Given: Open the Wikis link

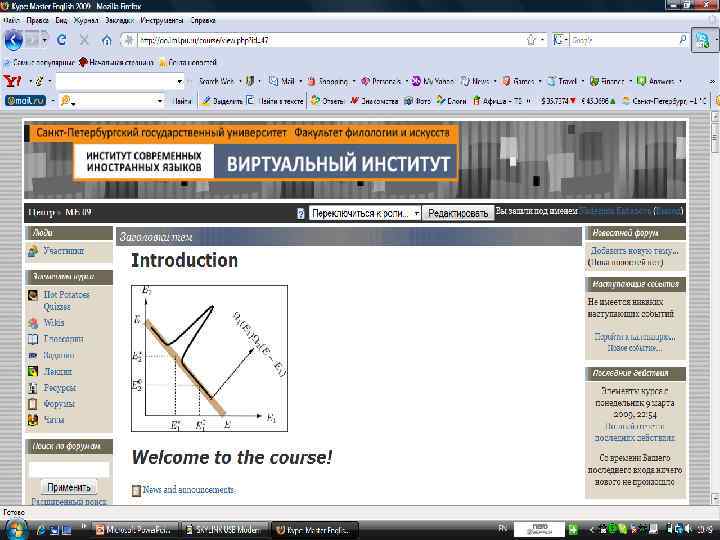Looking at the screenshot, I should (54, 323).
